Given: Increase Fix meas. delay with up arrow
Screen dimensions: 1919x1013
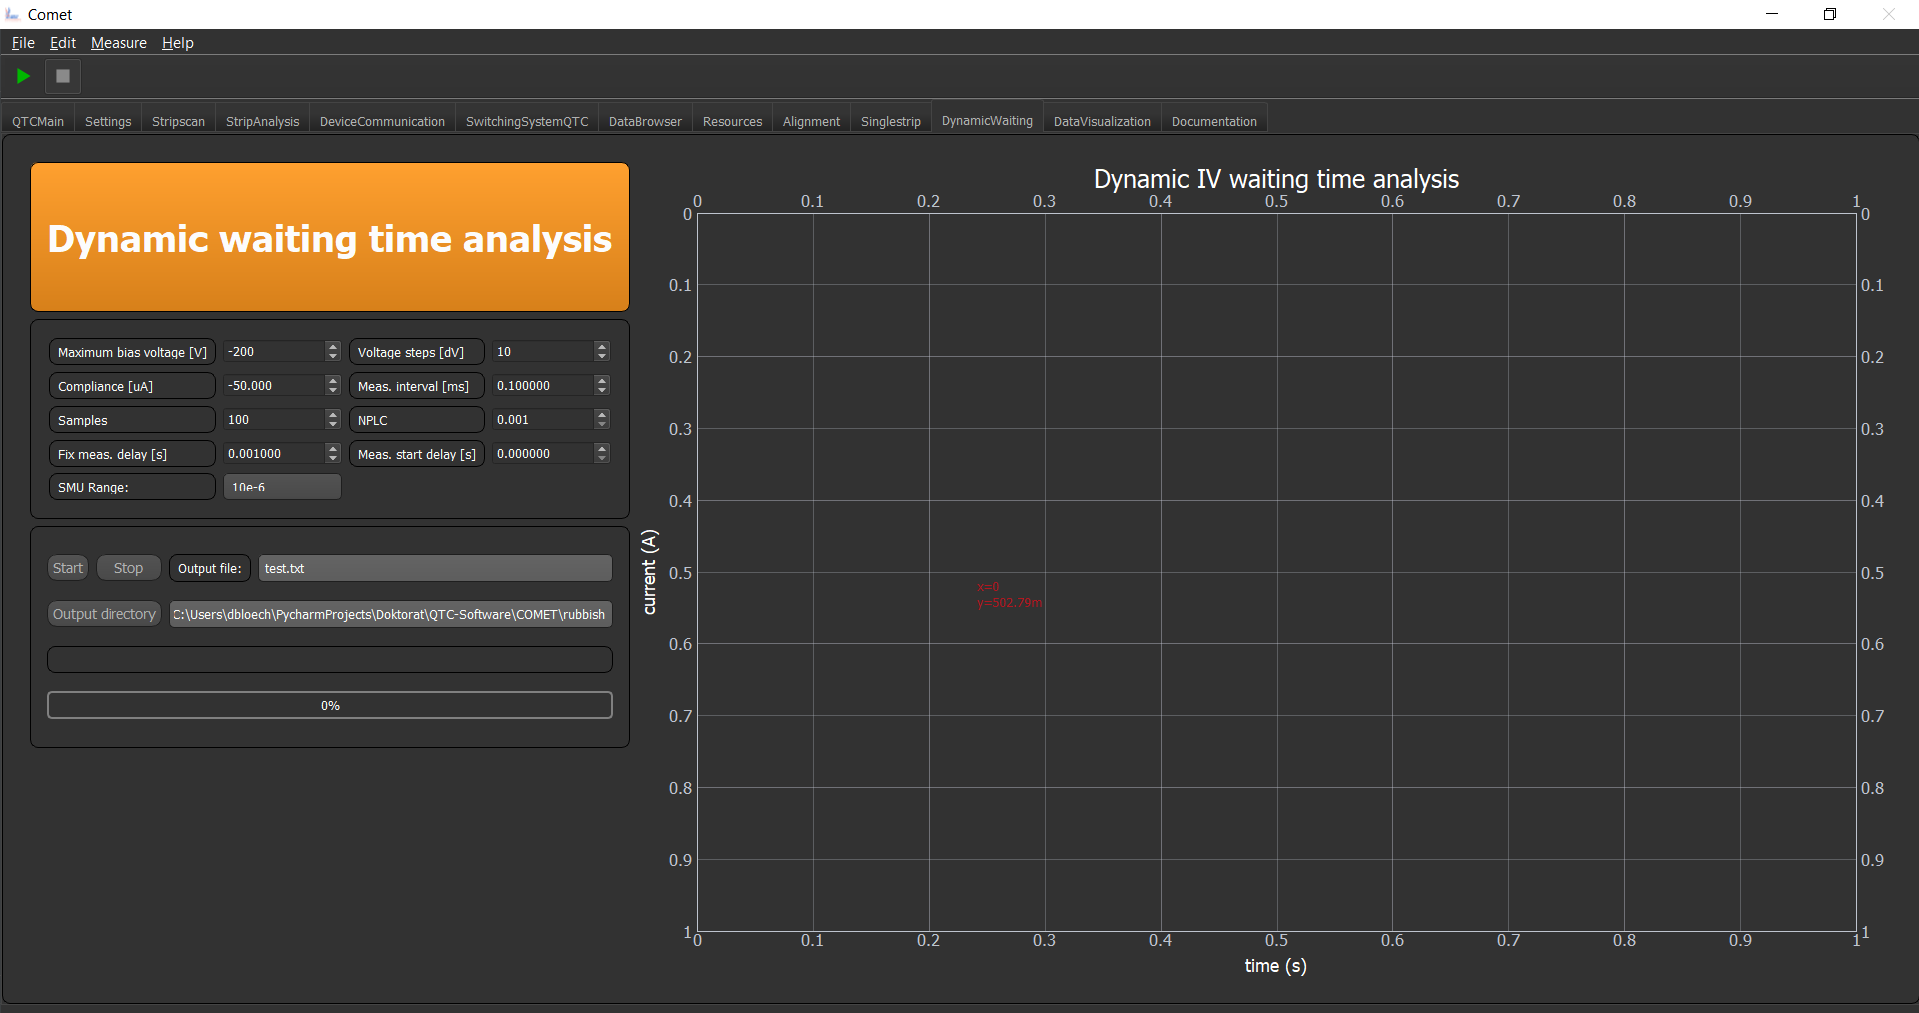Looking at the screenshot, I should pos(333,449).
